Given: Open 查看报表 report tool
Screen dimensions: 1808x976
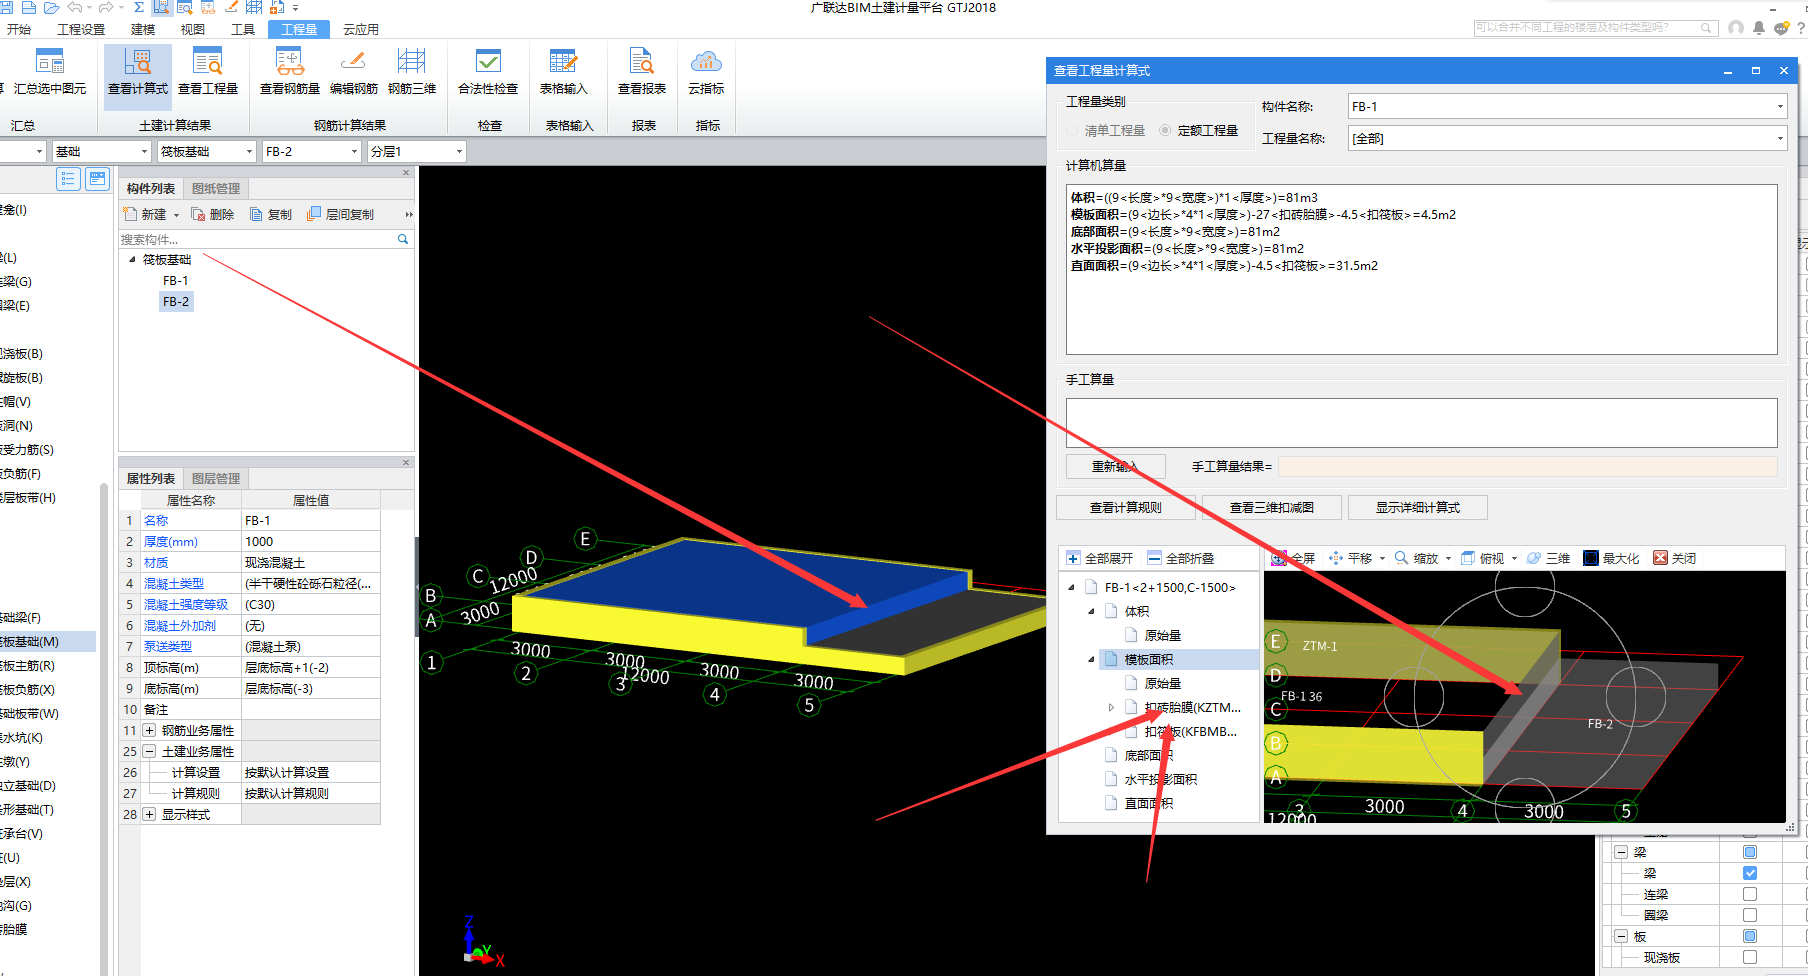Looking at the screenshot, I should (x=642, y=72).
